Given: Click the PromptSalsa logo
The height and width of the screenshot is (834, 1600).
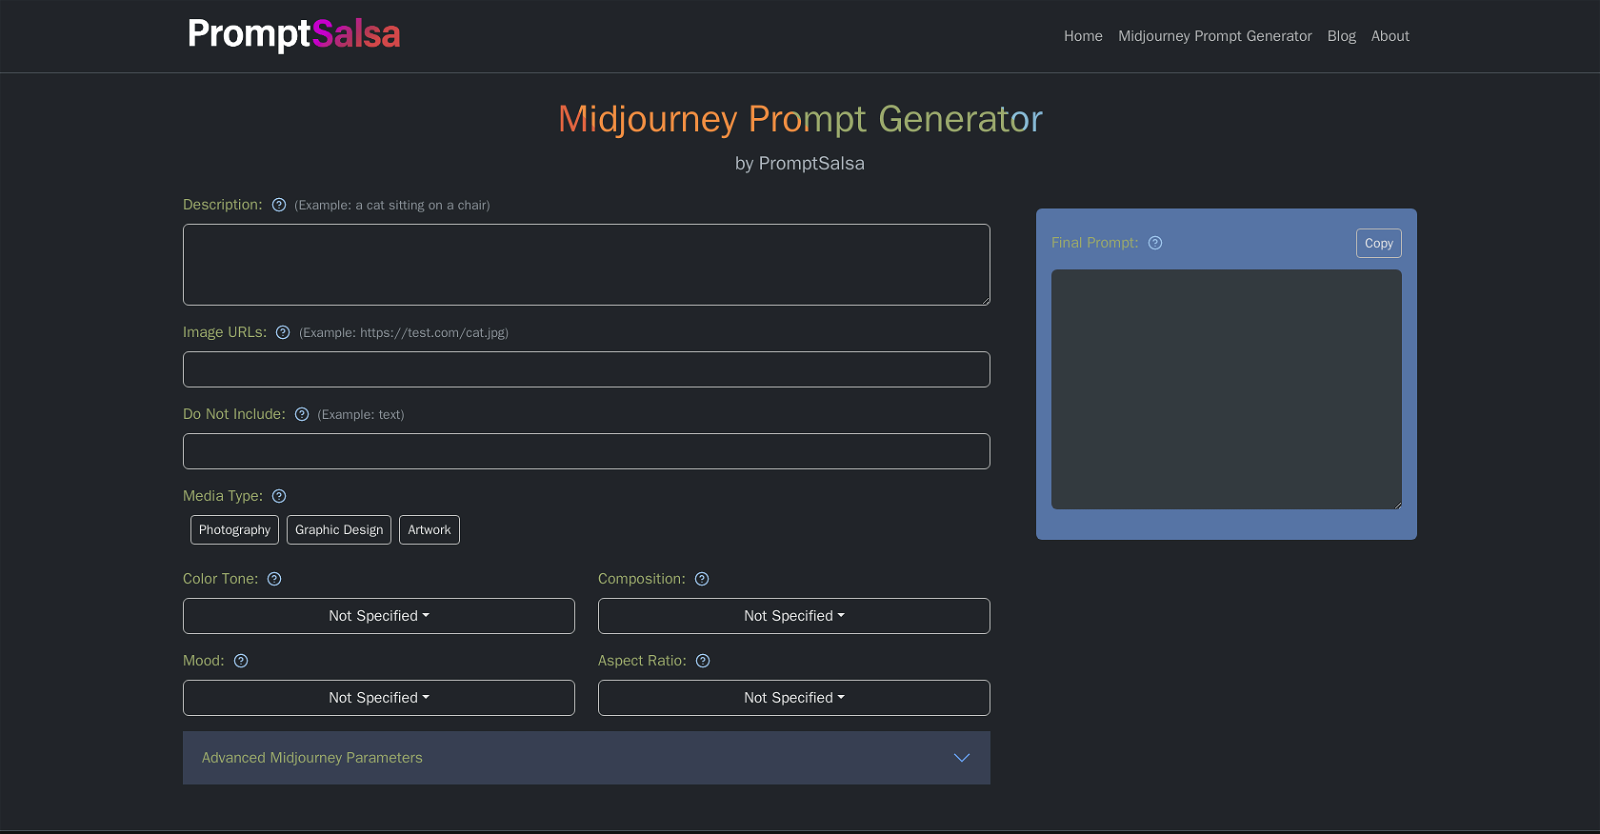Looking at the screenshot, I should point(294,35).
